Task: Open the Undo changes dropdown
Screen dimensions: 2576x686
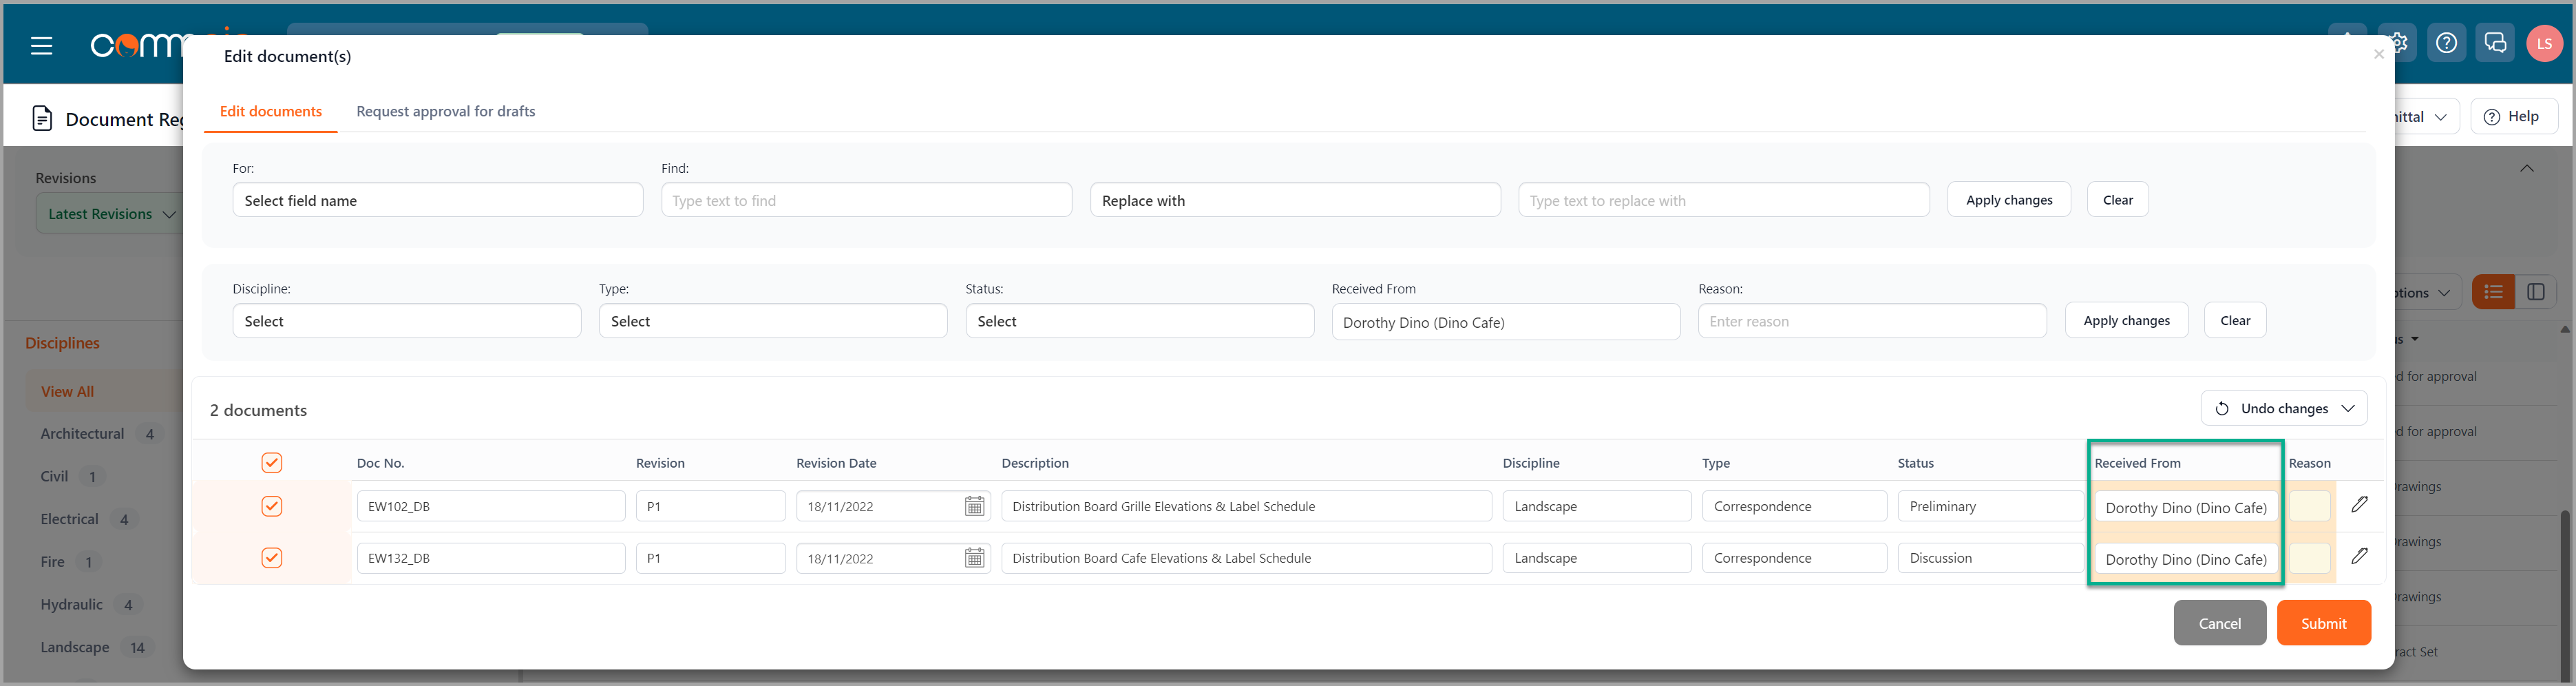Action: [2283, 409]
